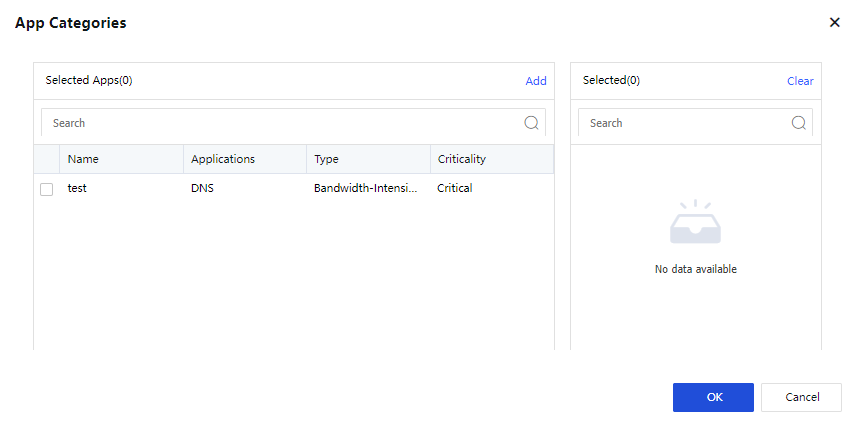Confirm with the OK button
Viewport: 857px width, 424px height.
pos(713,397)
